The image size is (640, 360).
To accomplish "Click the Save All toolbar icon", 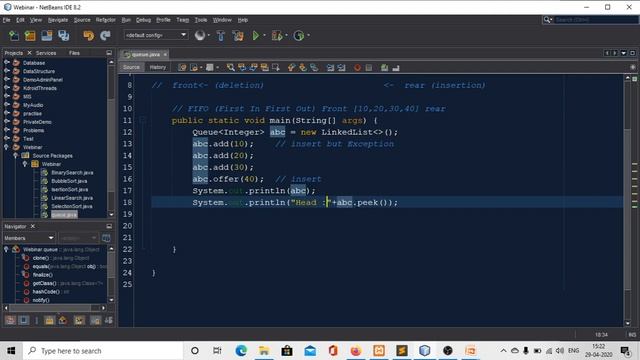I will (63, 36).
